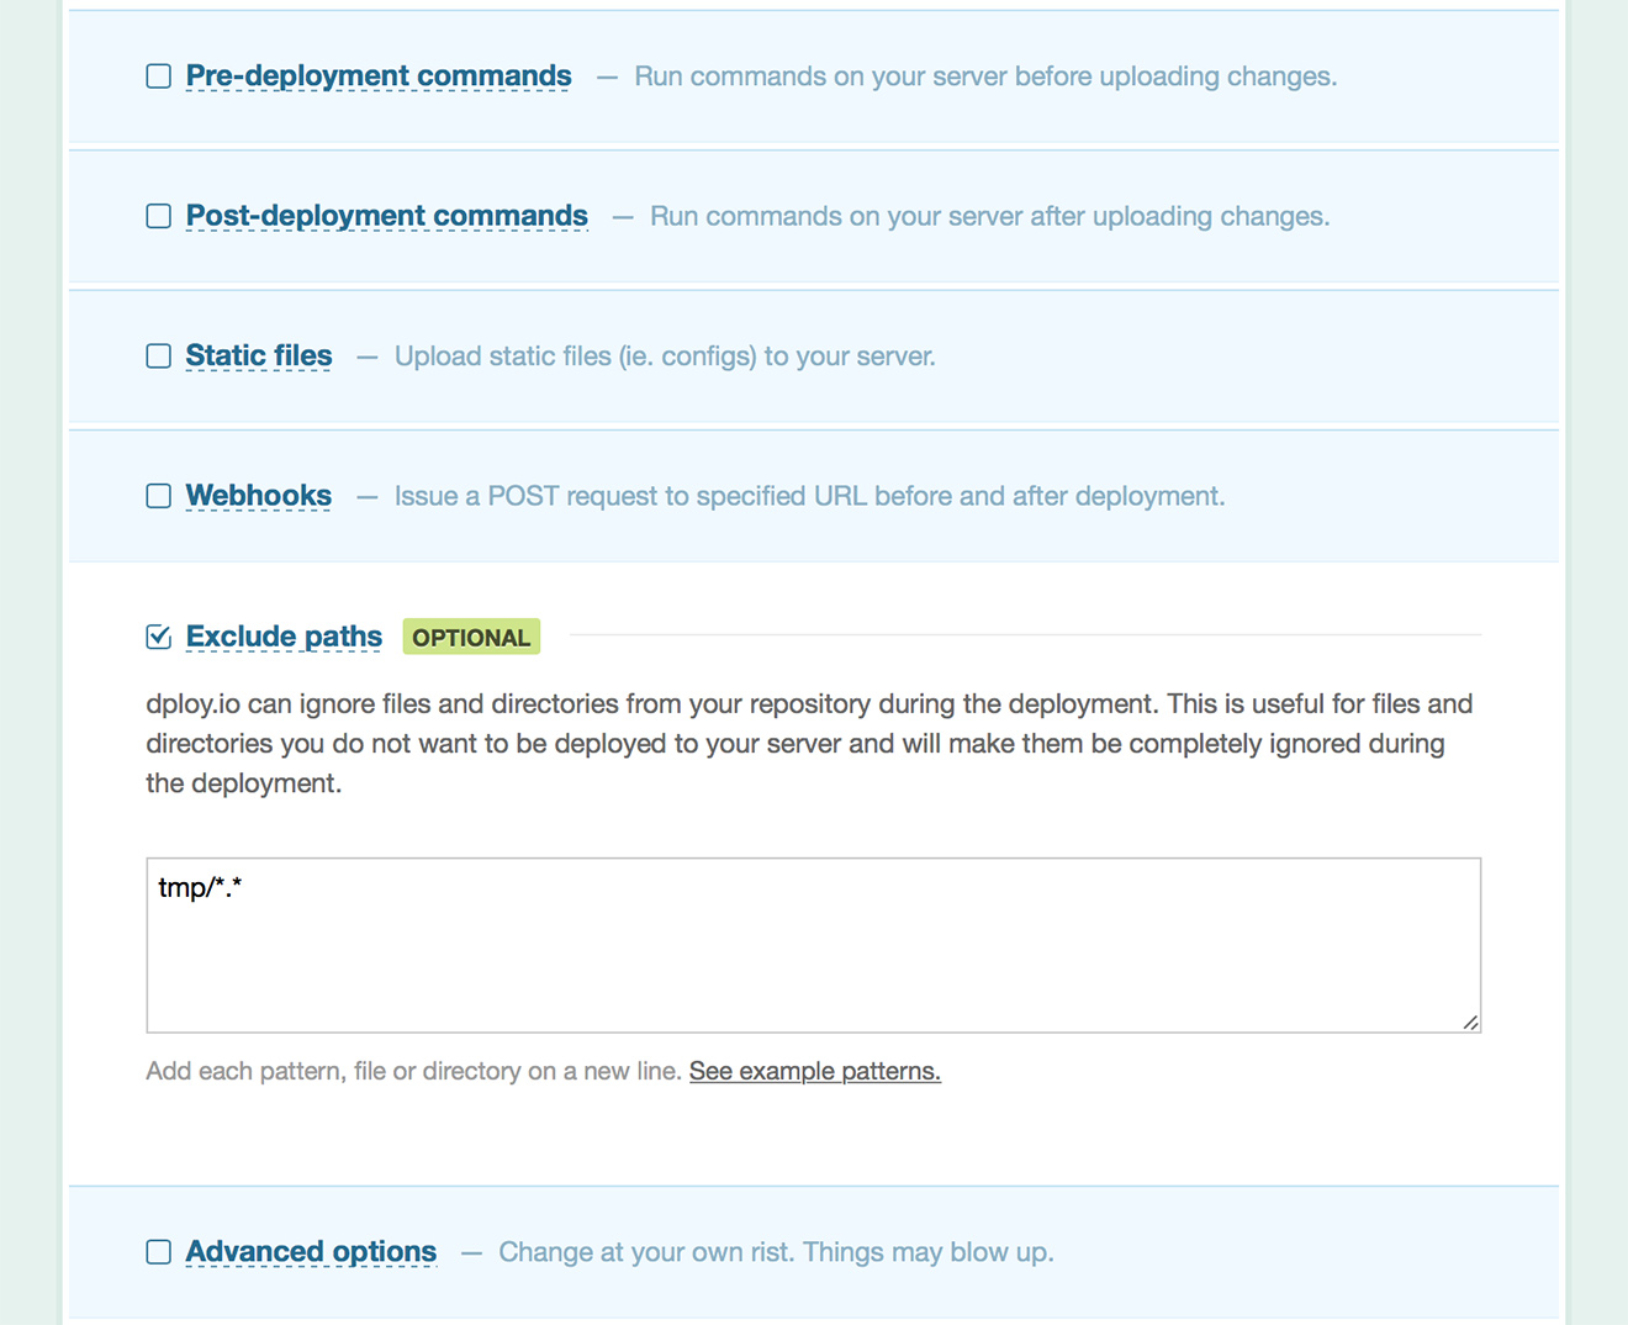Tick the Advanced options checkbox
Screen dimensions: 1628x1325
click(158, 1252)
